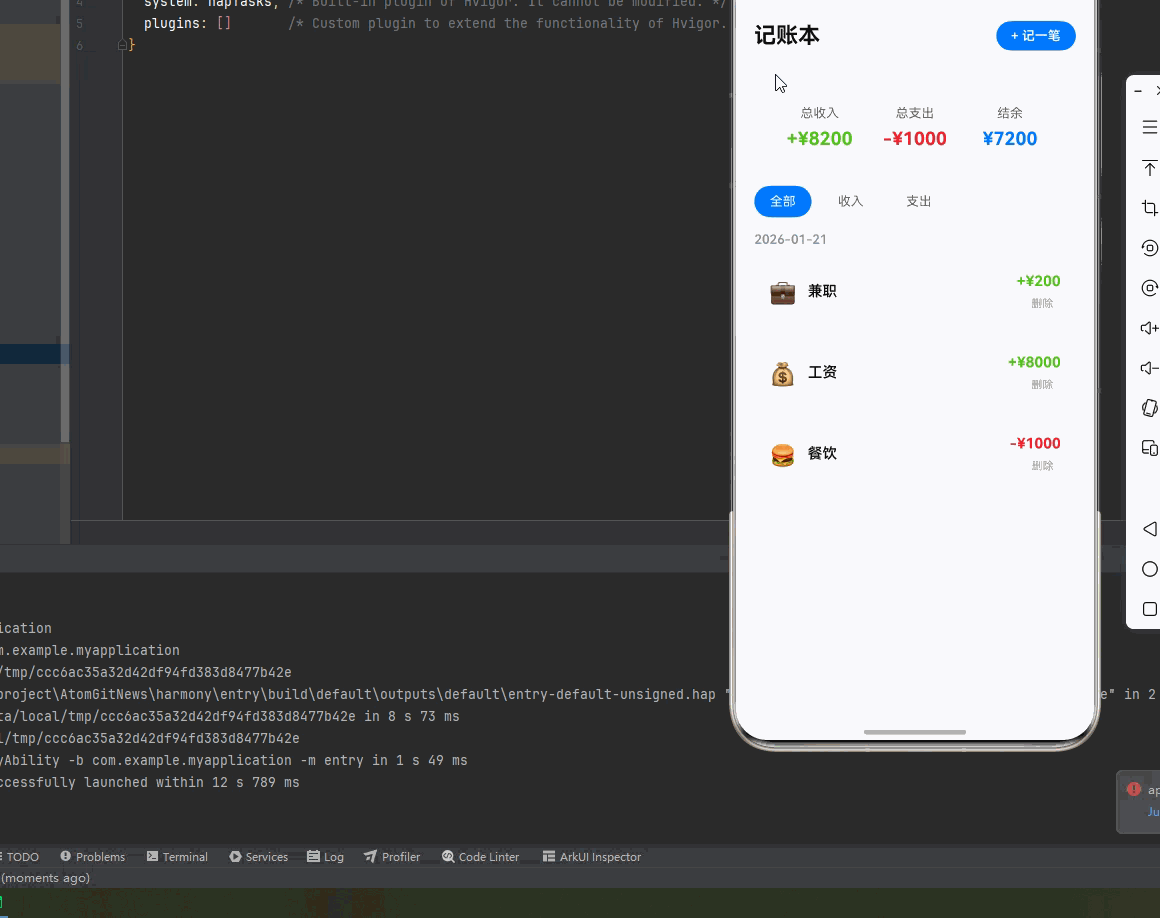Click the emulator recent apps square button
1160x918 pixels.
pos(1150,609)
